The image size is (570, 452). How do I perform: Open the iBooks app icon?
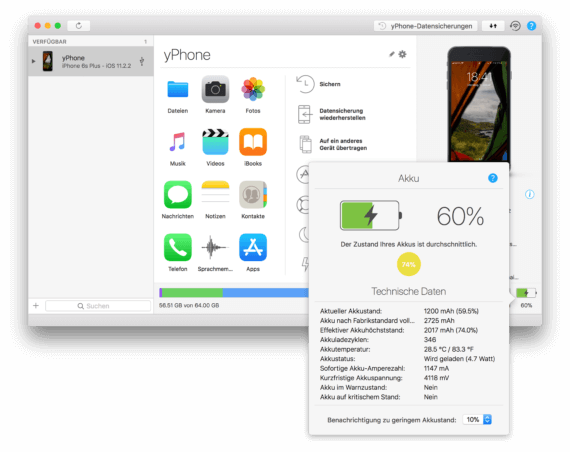point(253,142)
